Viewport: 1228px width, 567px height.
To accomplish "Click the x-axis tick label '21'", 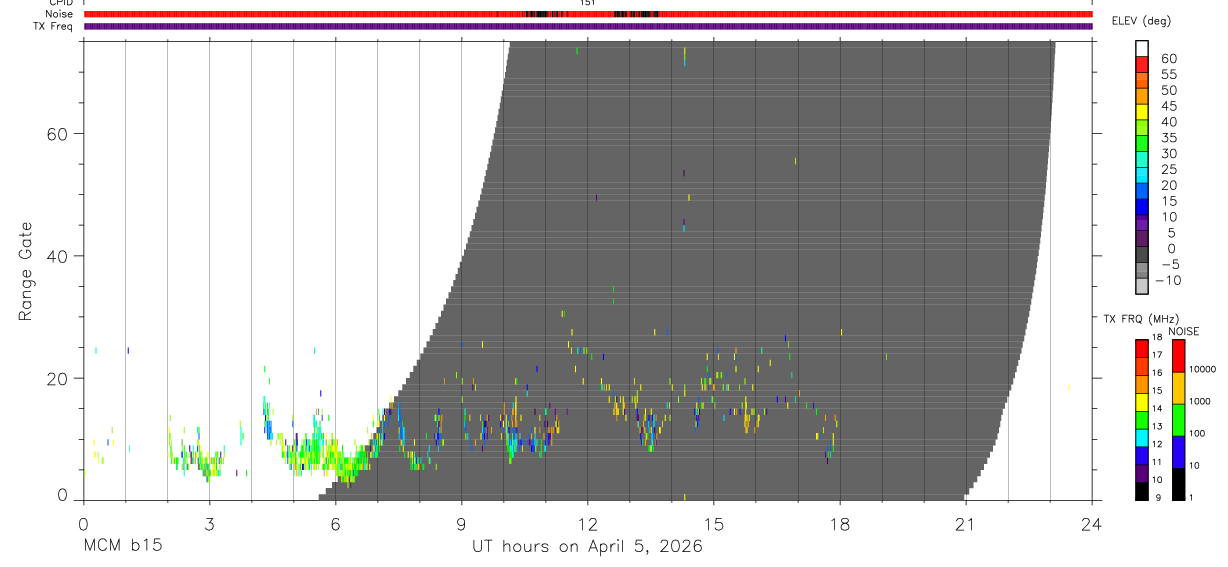I will pyautogui.click(x=965, y=524).
